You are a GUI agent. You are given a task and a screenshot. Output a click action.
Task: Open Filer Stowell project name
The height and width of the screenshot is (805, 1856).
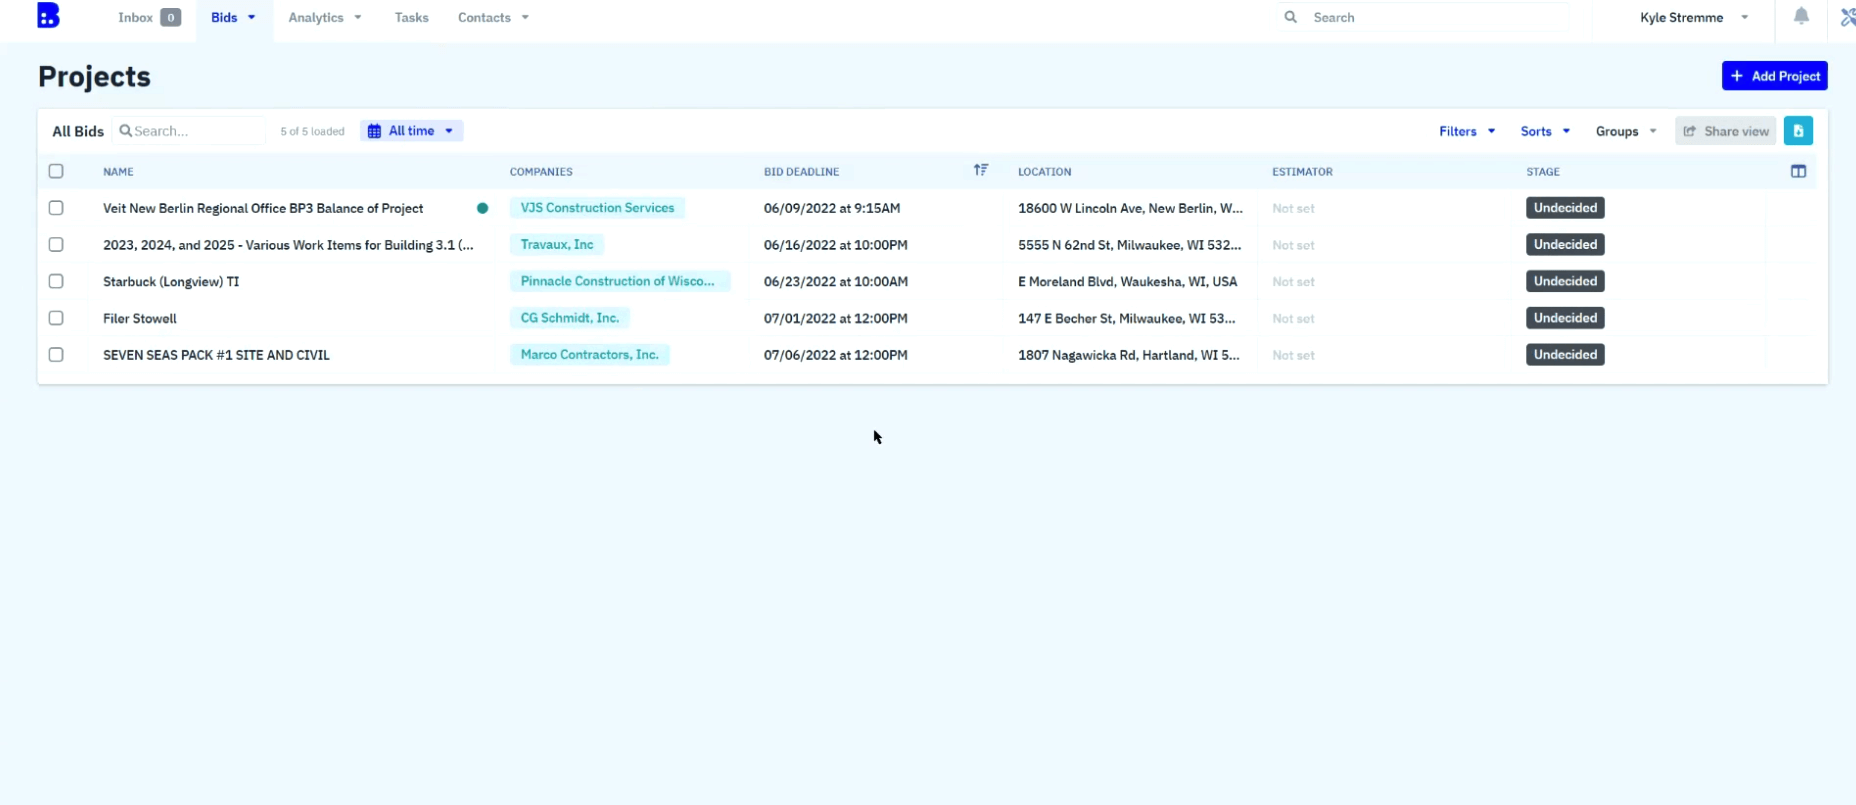click(x=140, y=318)
